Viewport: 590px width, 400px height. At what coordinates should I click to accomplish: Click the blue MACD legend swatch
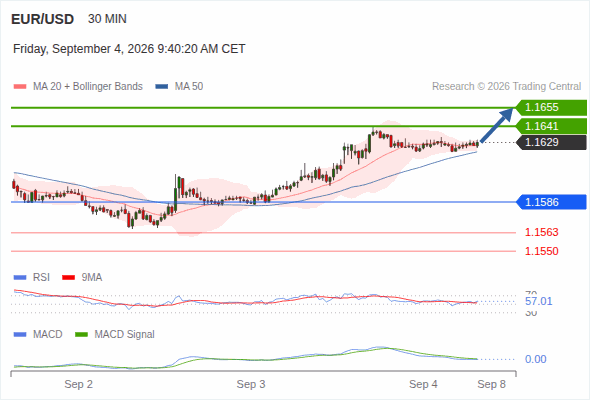pos(20,335)
